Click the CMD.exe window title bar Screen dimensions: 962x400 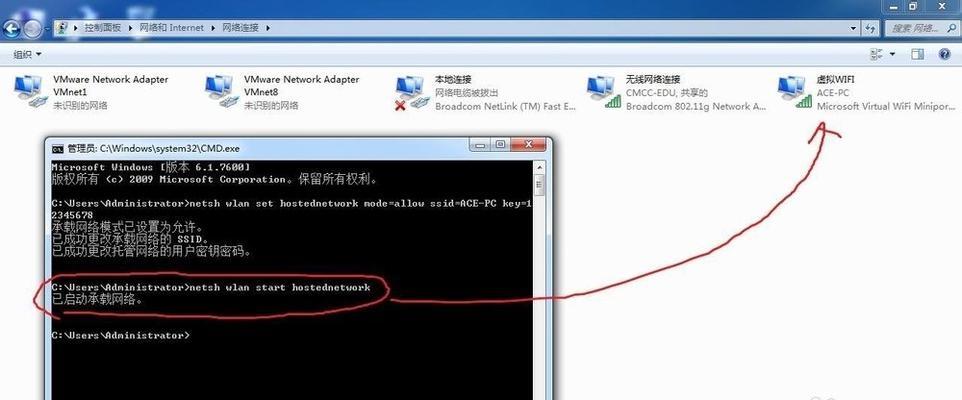[258, 148]
